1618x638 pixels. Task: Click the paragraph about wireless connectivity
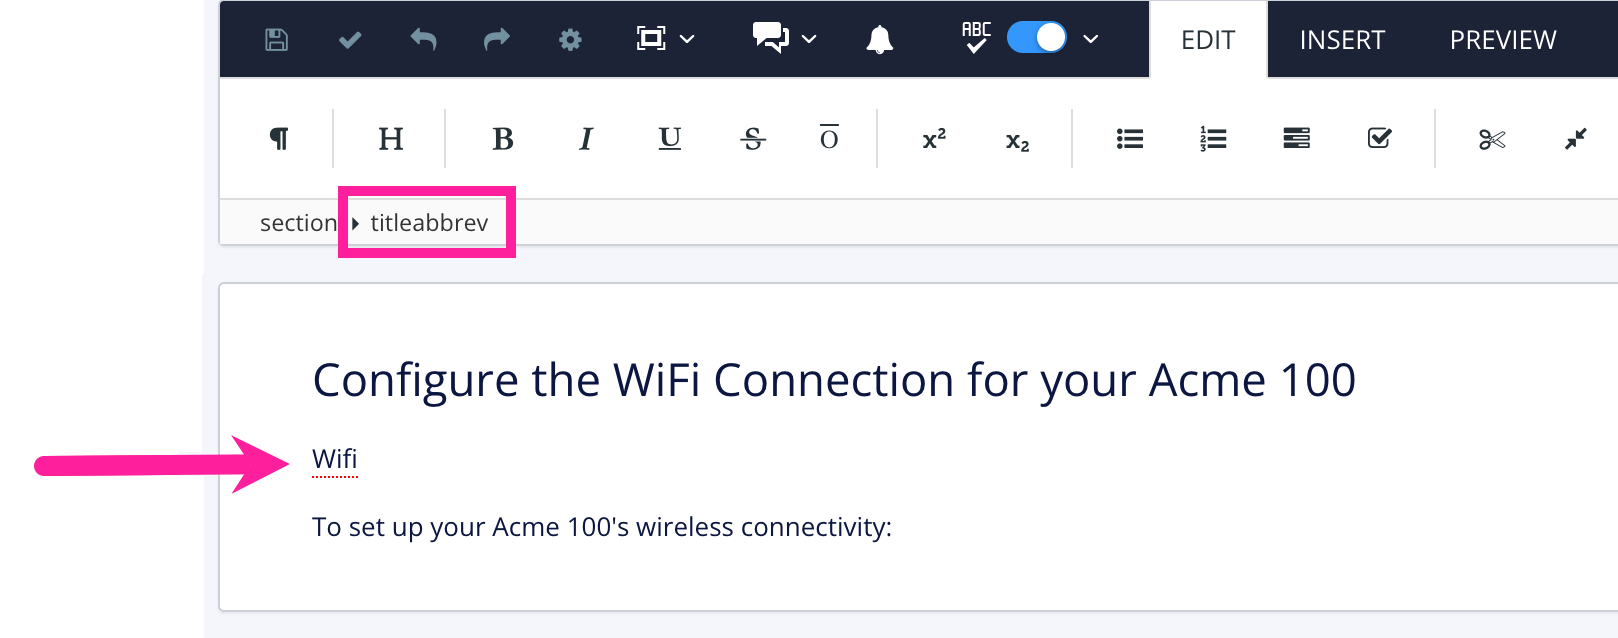602,527
